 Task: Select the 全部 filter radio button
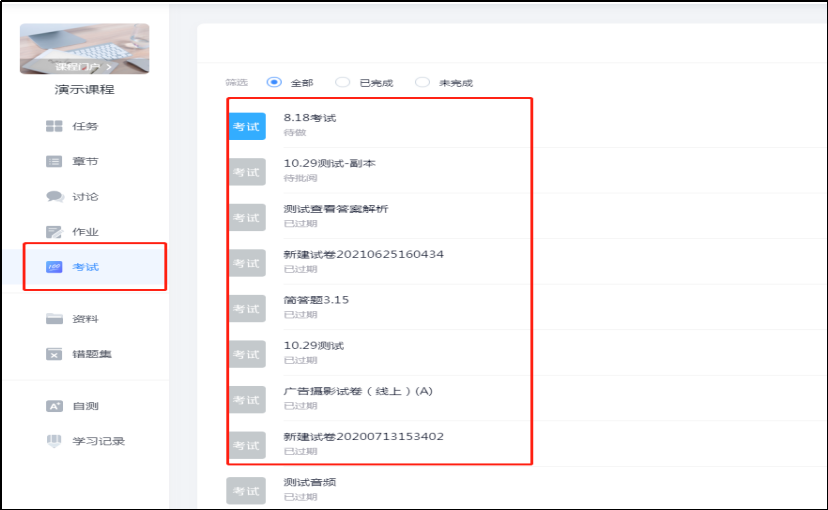[x=273, y=83]
